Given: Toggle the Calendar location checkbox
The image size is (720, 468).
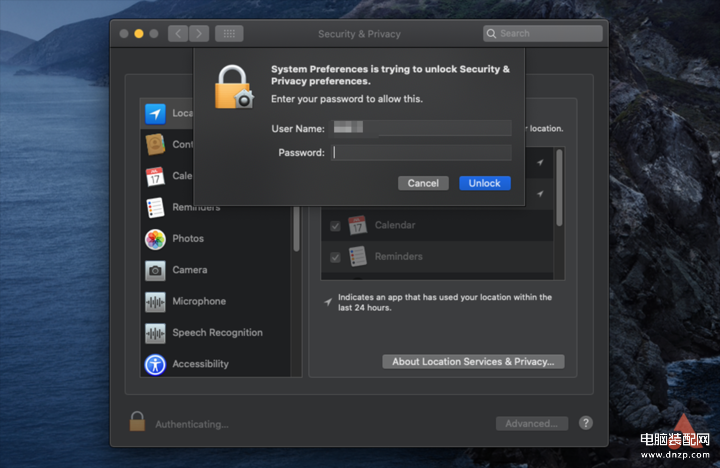Looking at the screenshot, I should tap(335, 226).
